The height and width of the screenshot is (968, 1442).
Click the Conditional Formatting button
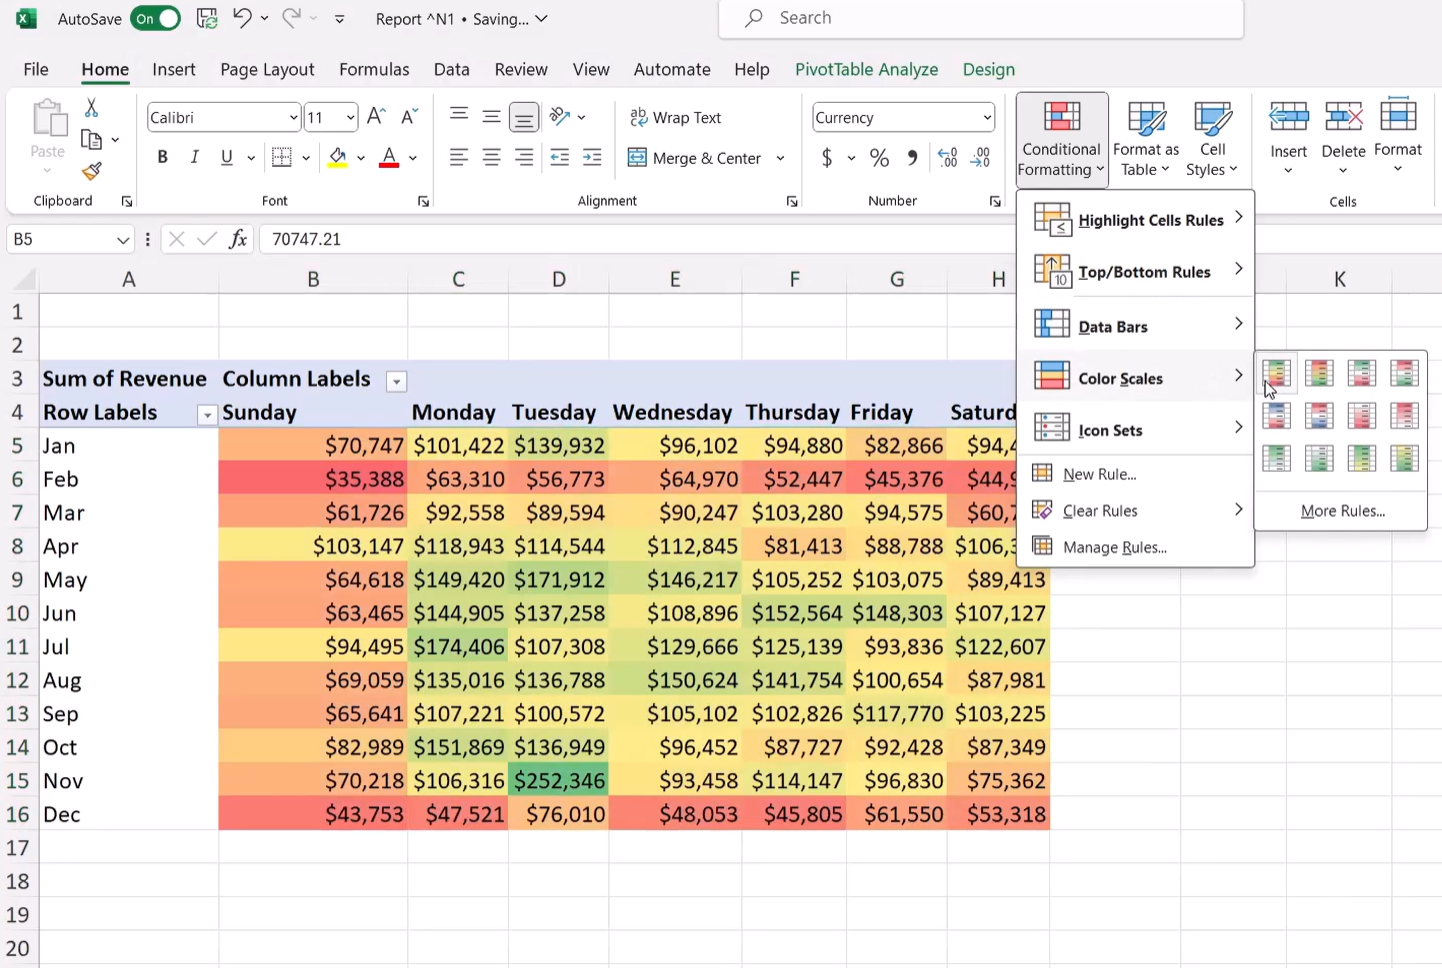tap(1062, 139)
